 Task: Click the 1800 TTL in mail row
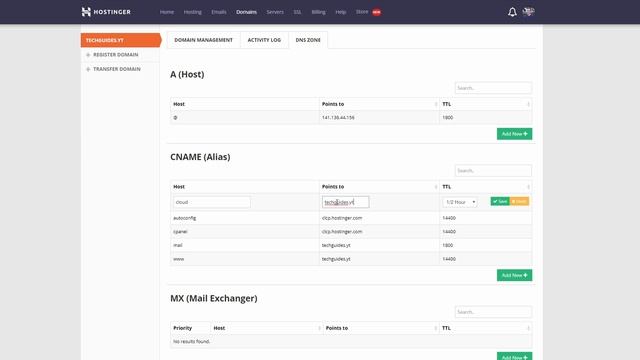click(447, 245)
